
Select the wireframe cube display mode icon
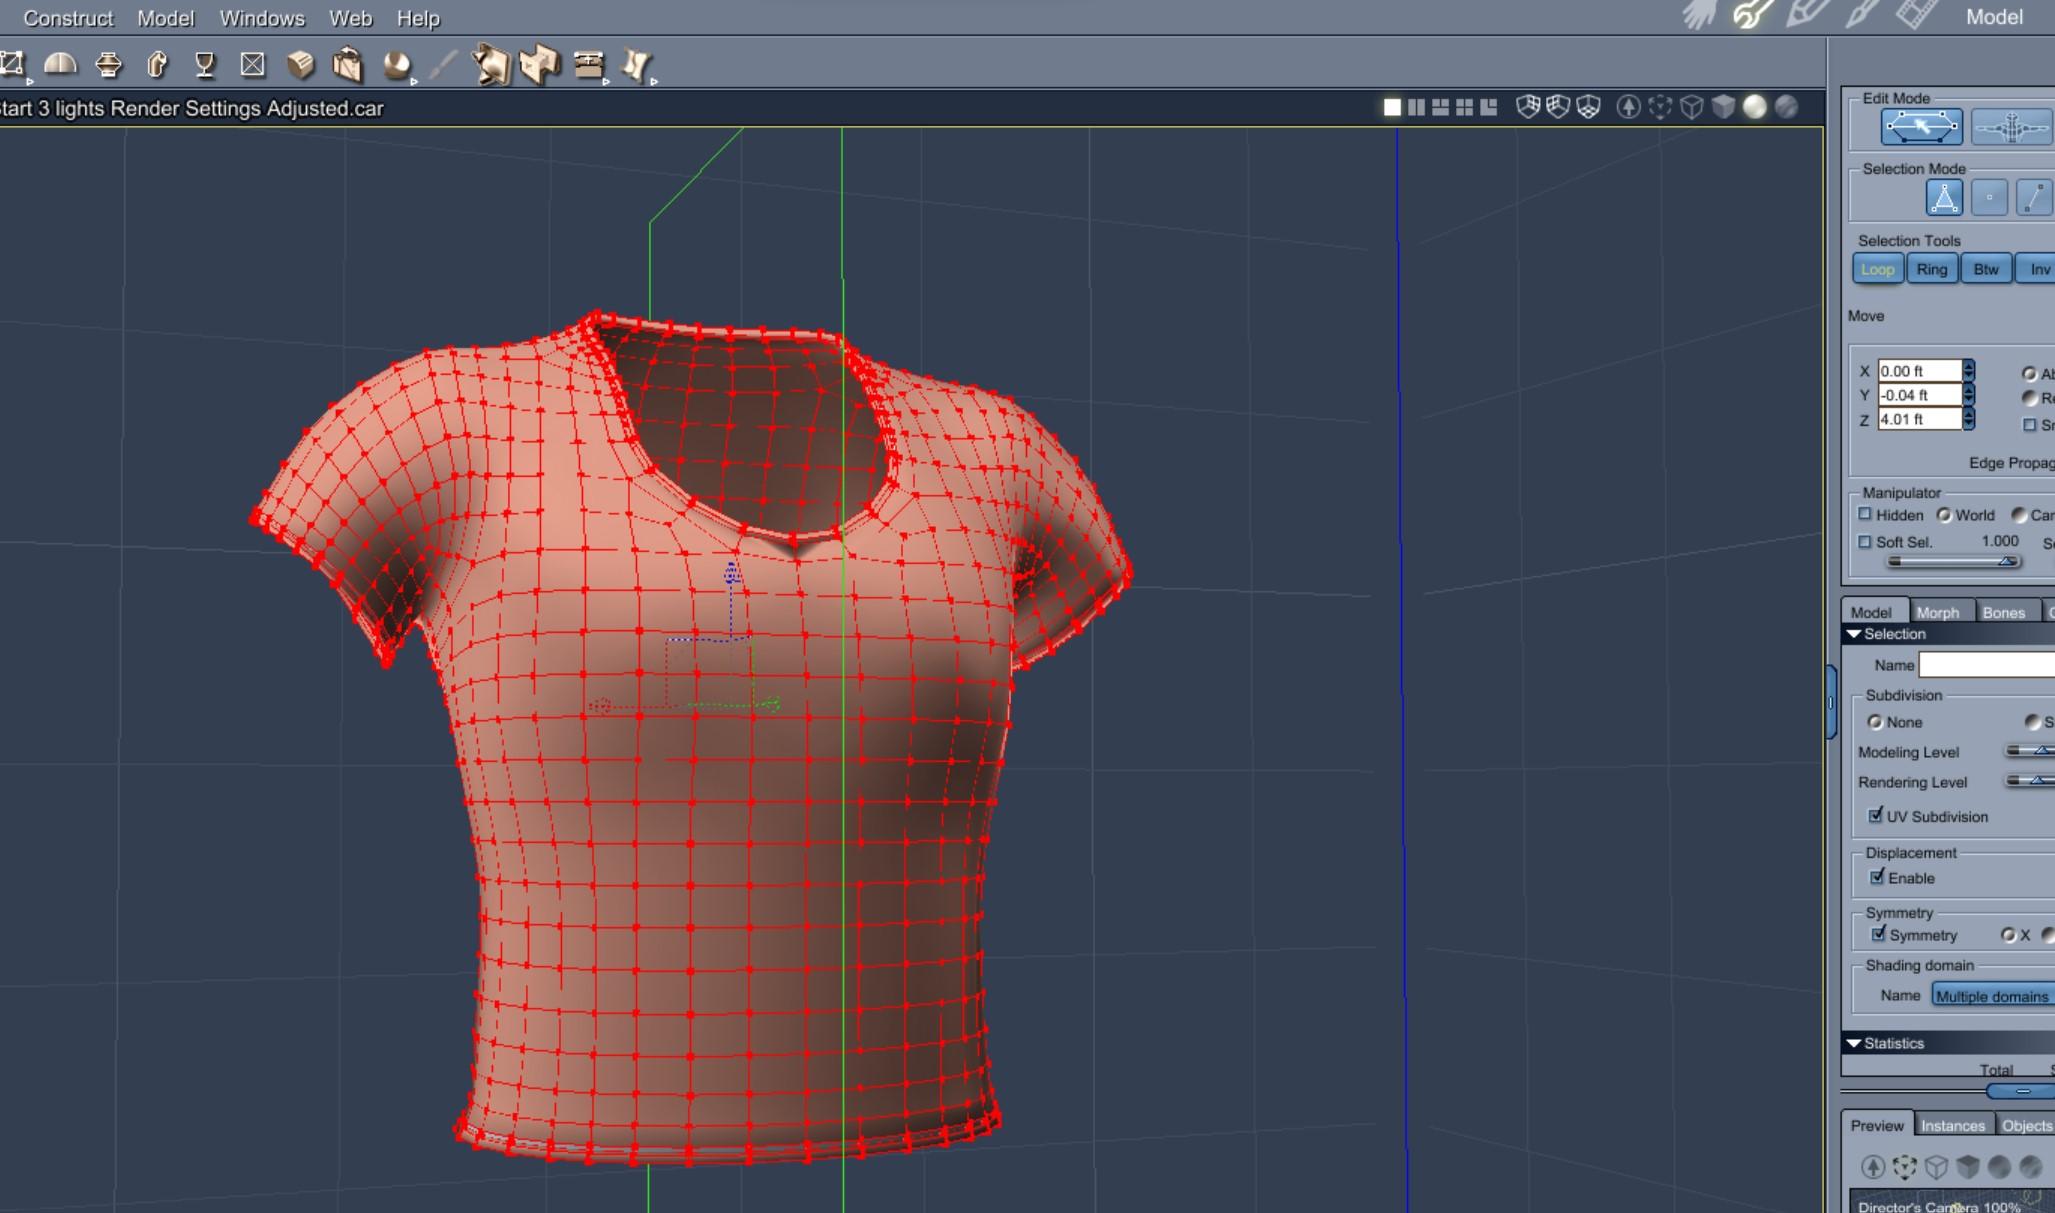(x=1691, y=107)
